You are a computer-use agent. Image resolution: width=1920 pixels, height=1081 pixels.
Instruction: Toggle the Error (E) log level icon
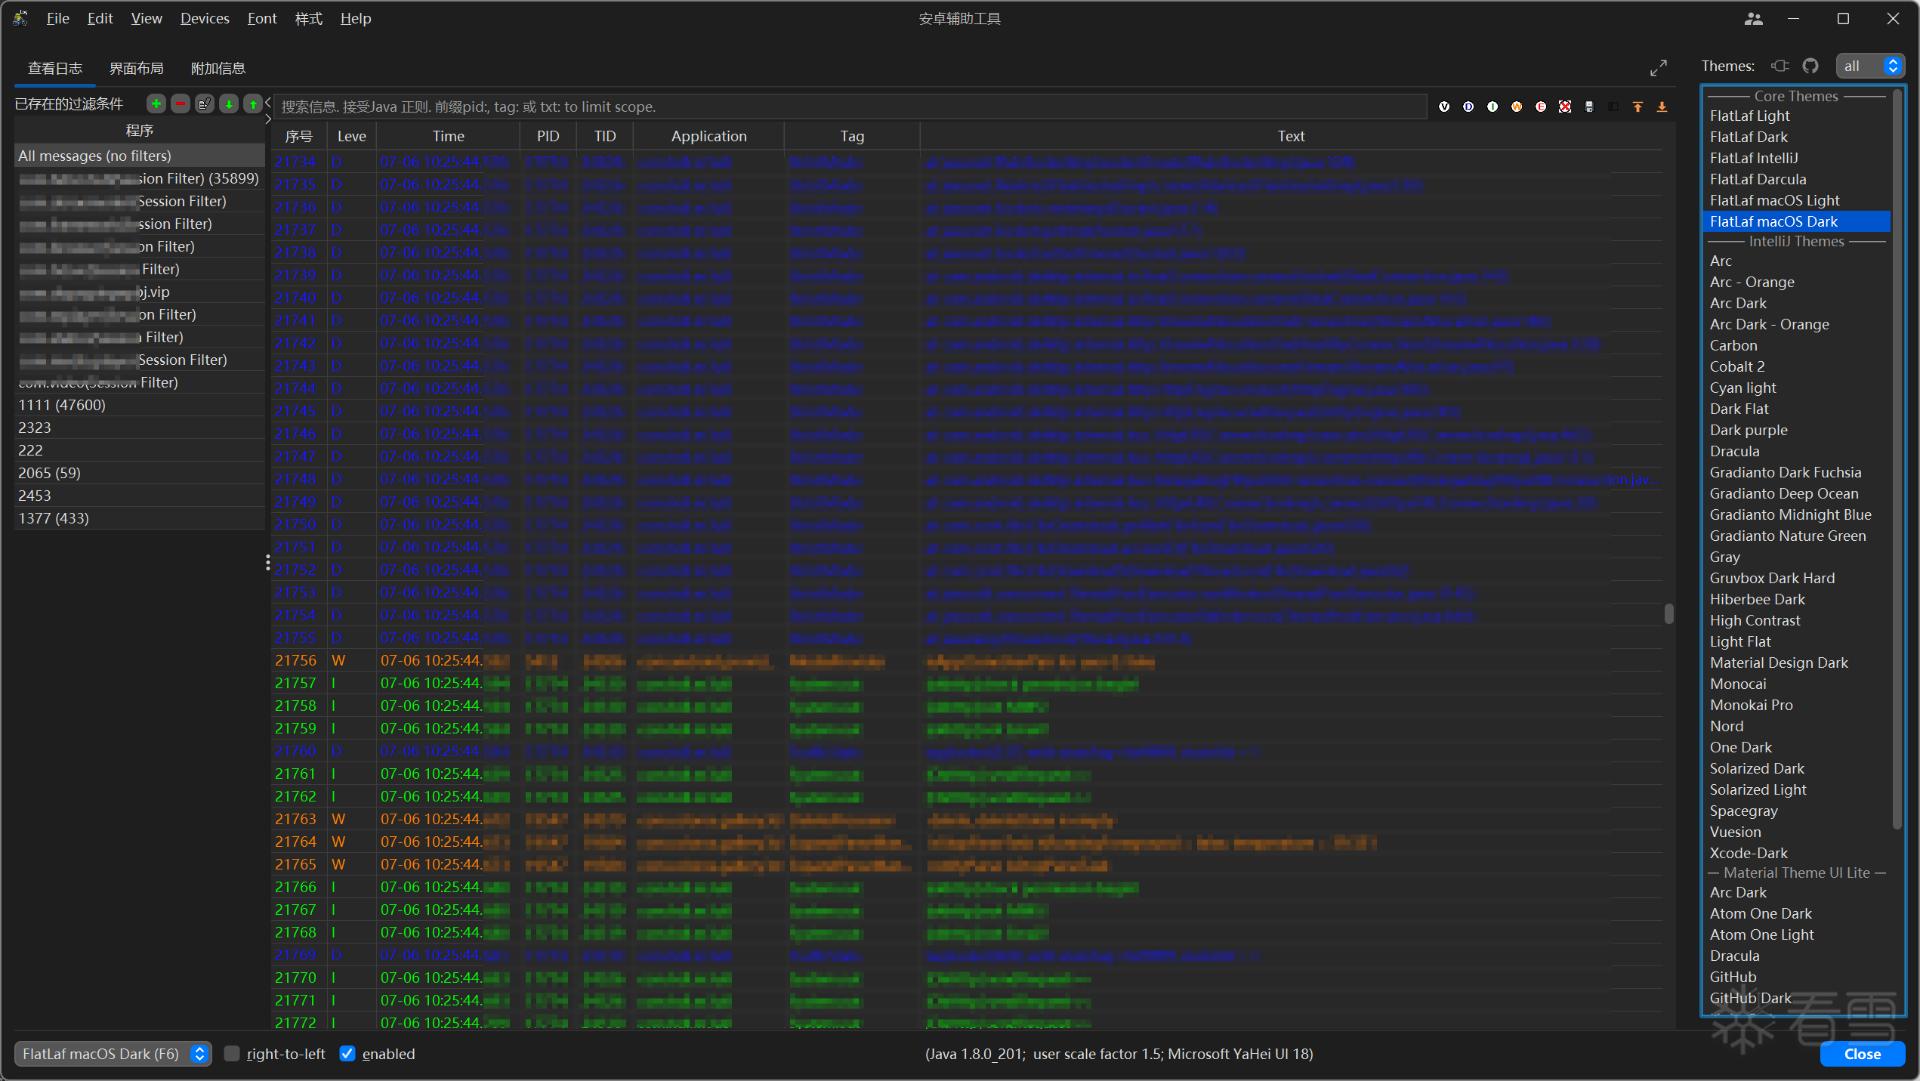coord(1541,107)
